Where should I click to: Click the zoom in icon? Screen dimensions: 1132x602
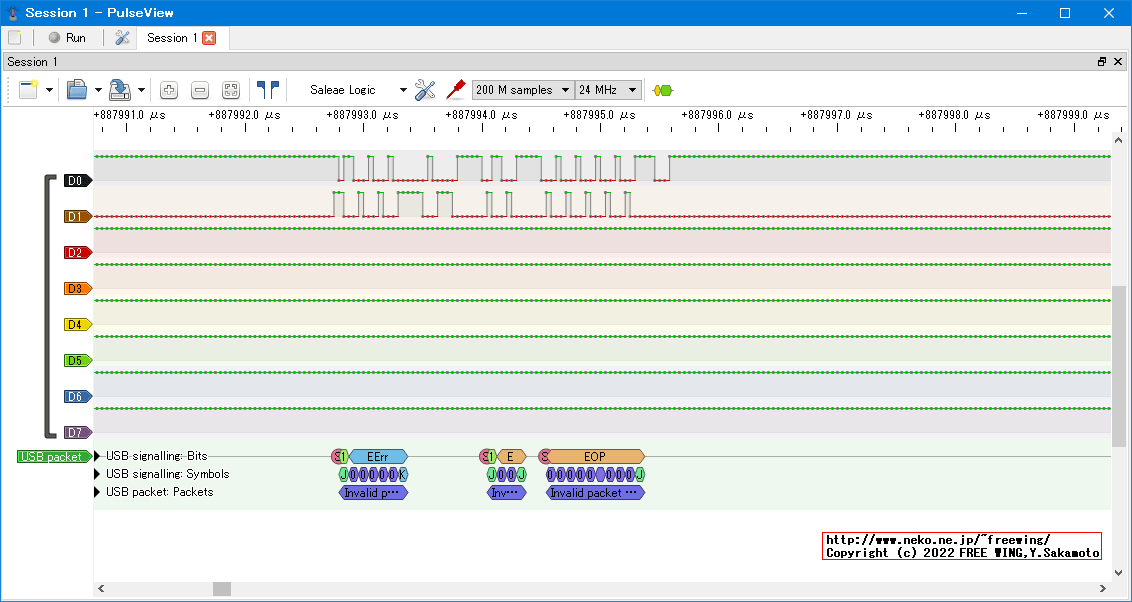click(169, 90)
